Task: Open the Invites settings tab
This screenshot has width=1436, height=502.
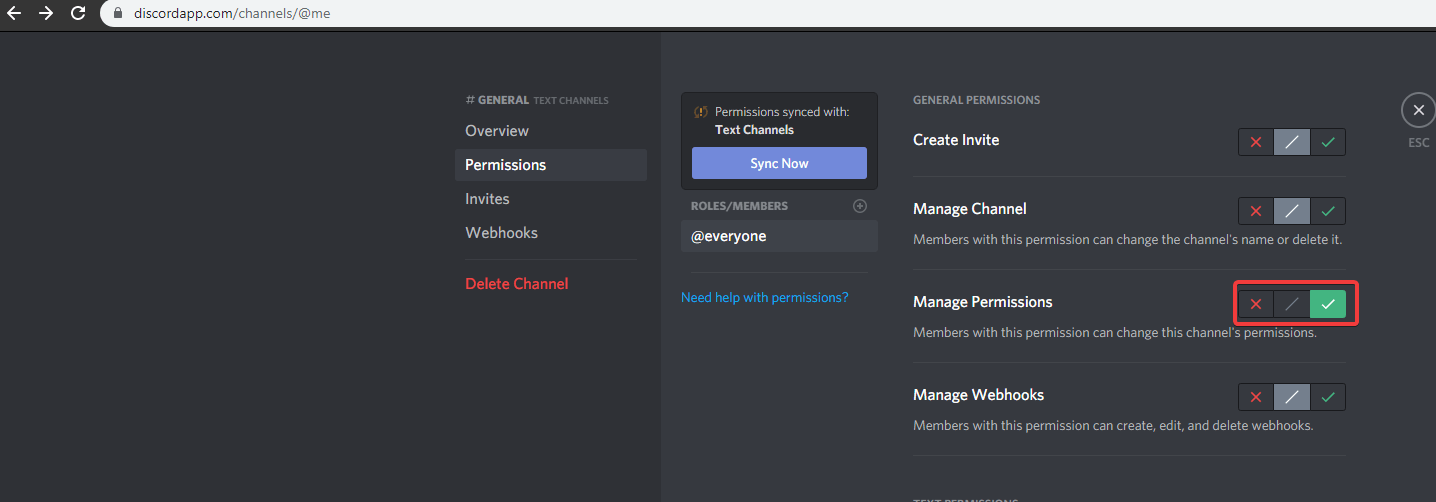Action: pos(550,199)
